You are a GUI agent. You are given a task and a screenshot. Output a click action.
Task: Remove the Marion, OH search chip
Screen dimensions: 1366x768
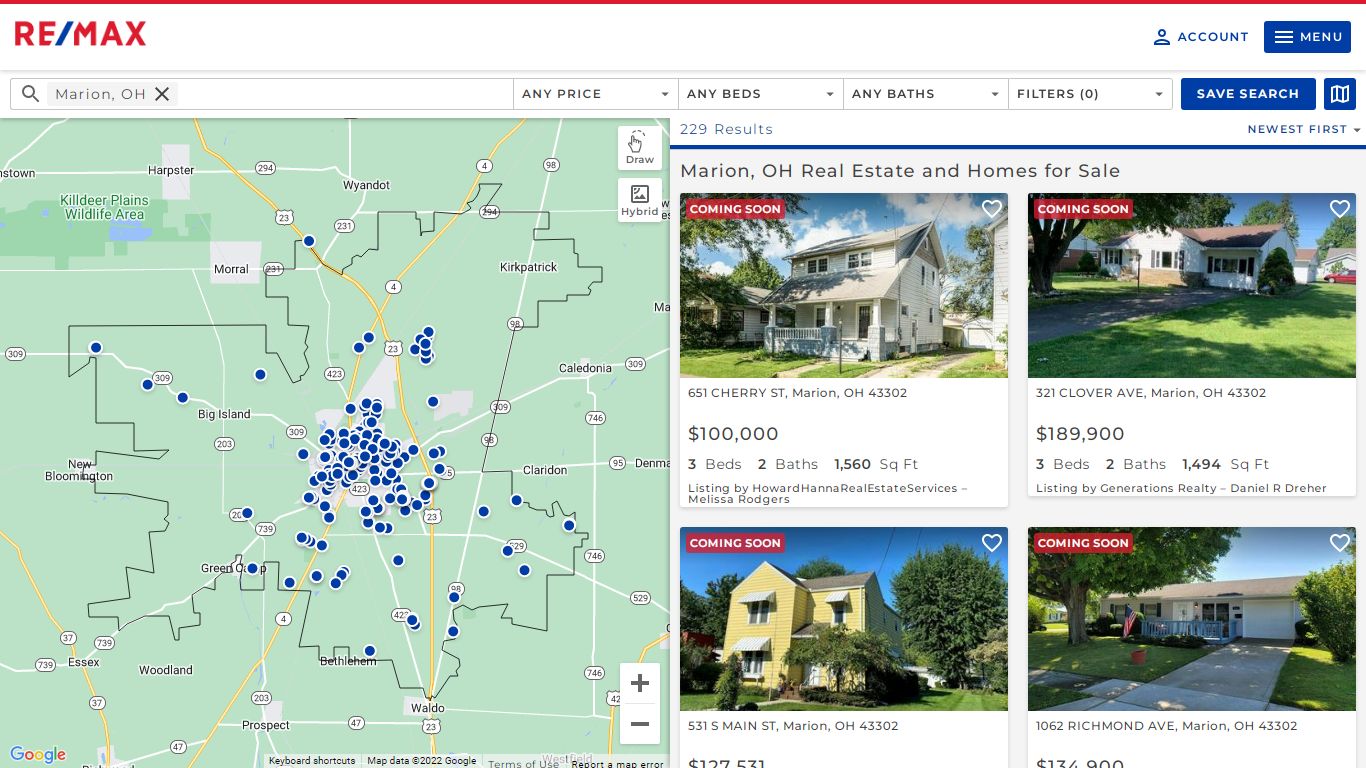[162, 94]
